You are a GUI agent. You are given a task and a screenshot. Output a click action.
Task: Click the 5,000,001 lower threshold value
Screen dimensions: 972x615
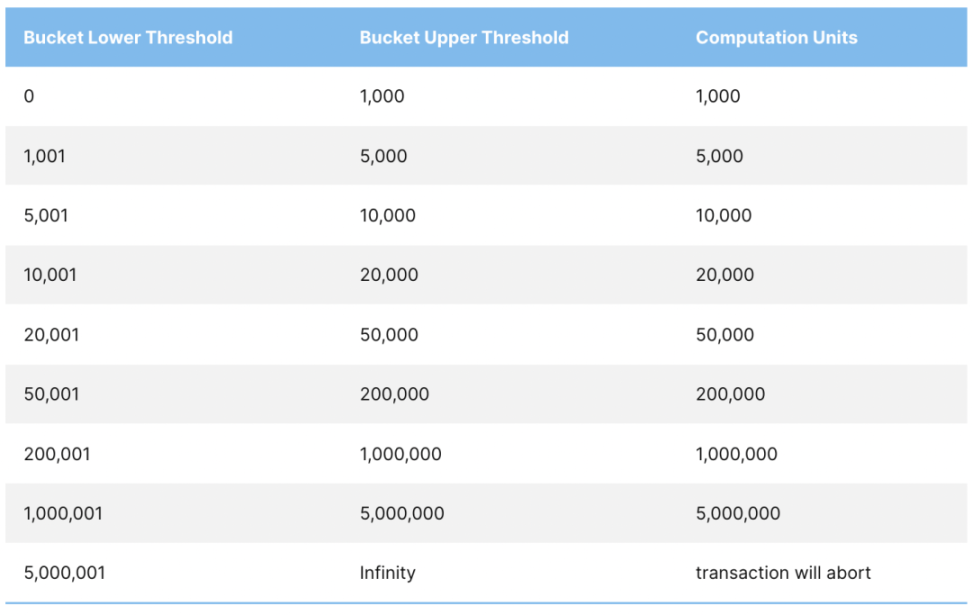[65, 573]
